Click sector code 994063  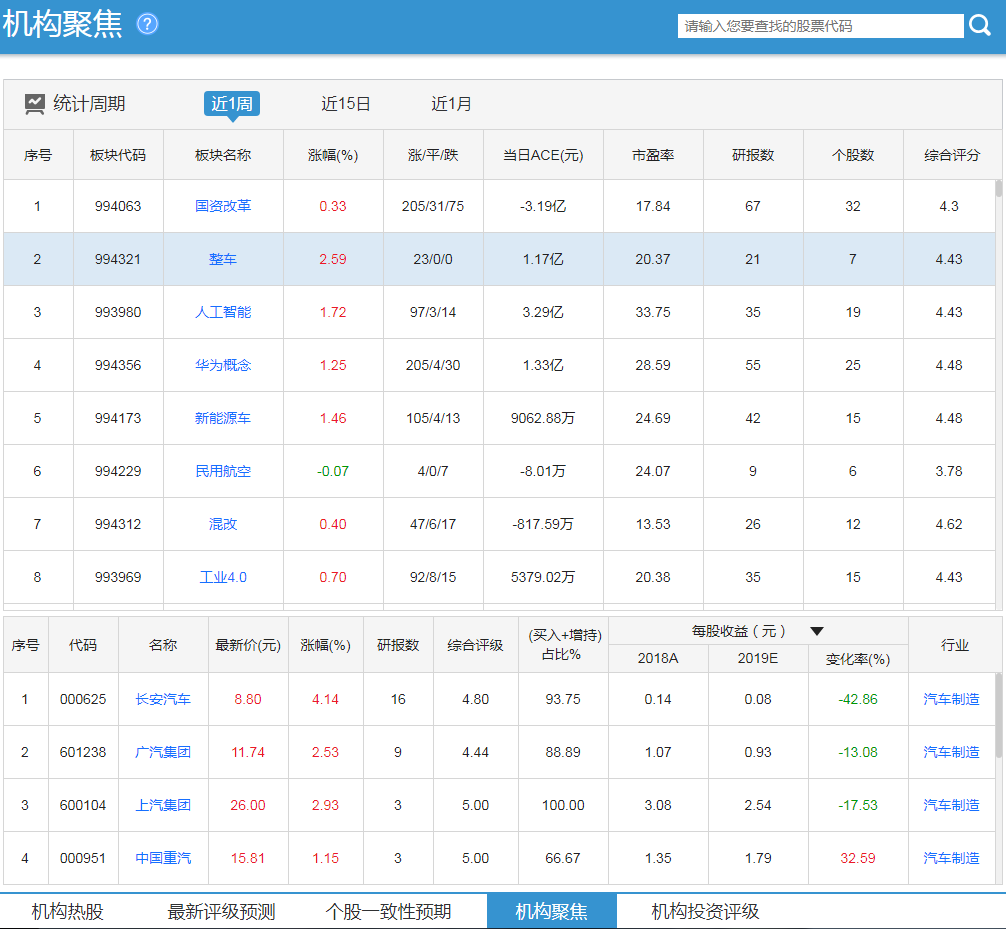click(118, 206)
